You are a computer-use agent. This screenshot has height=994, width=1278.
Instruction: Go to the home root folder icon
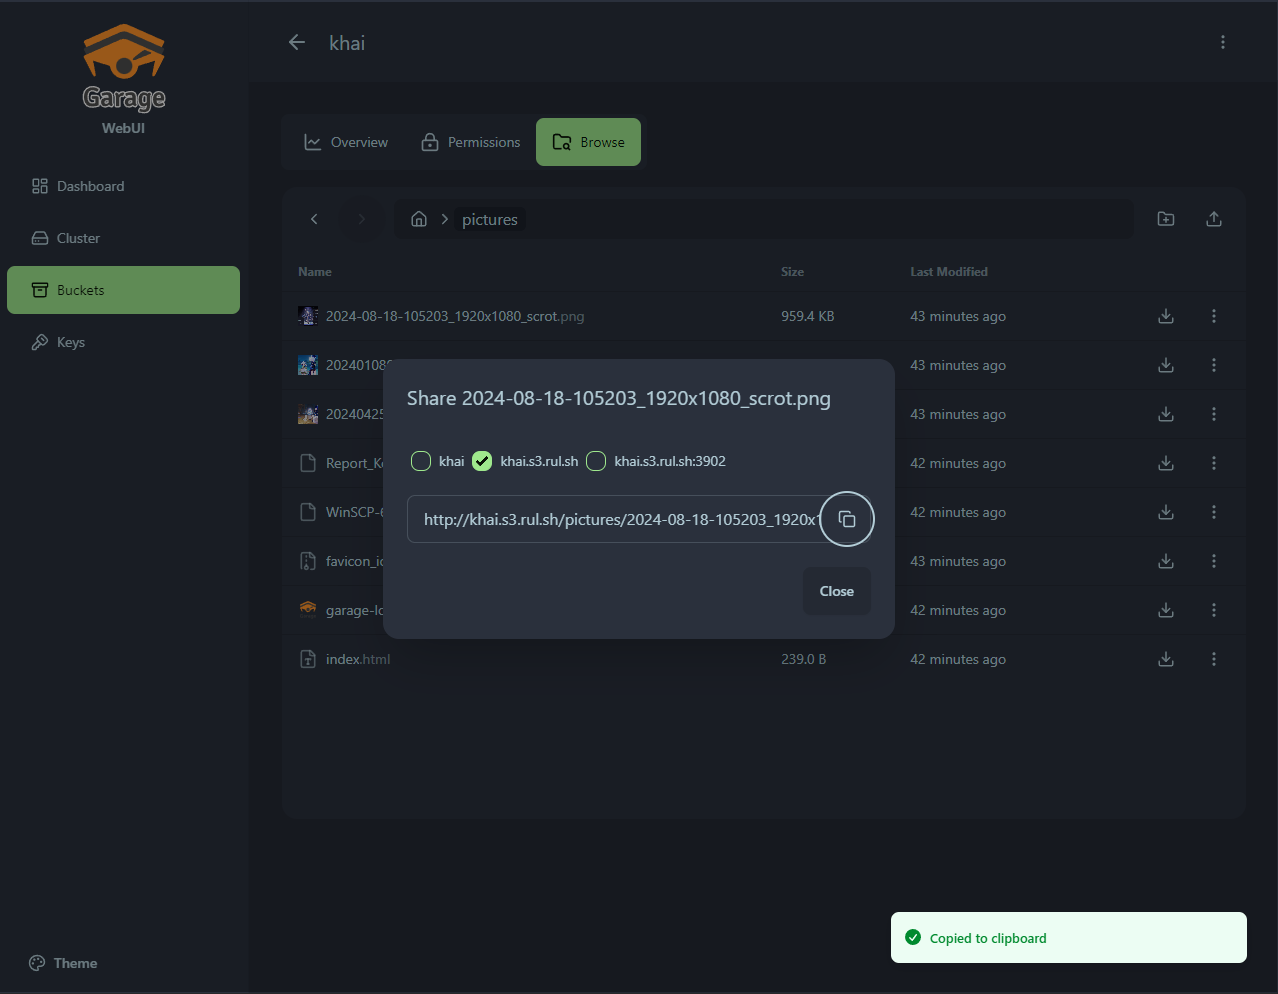pos(419,219)
